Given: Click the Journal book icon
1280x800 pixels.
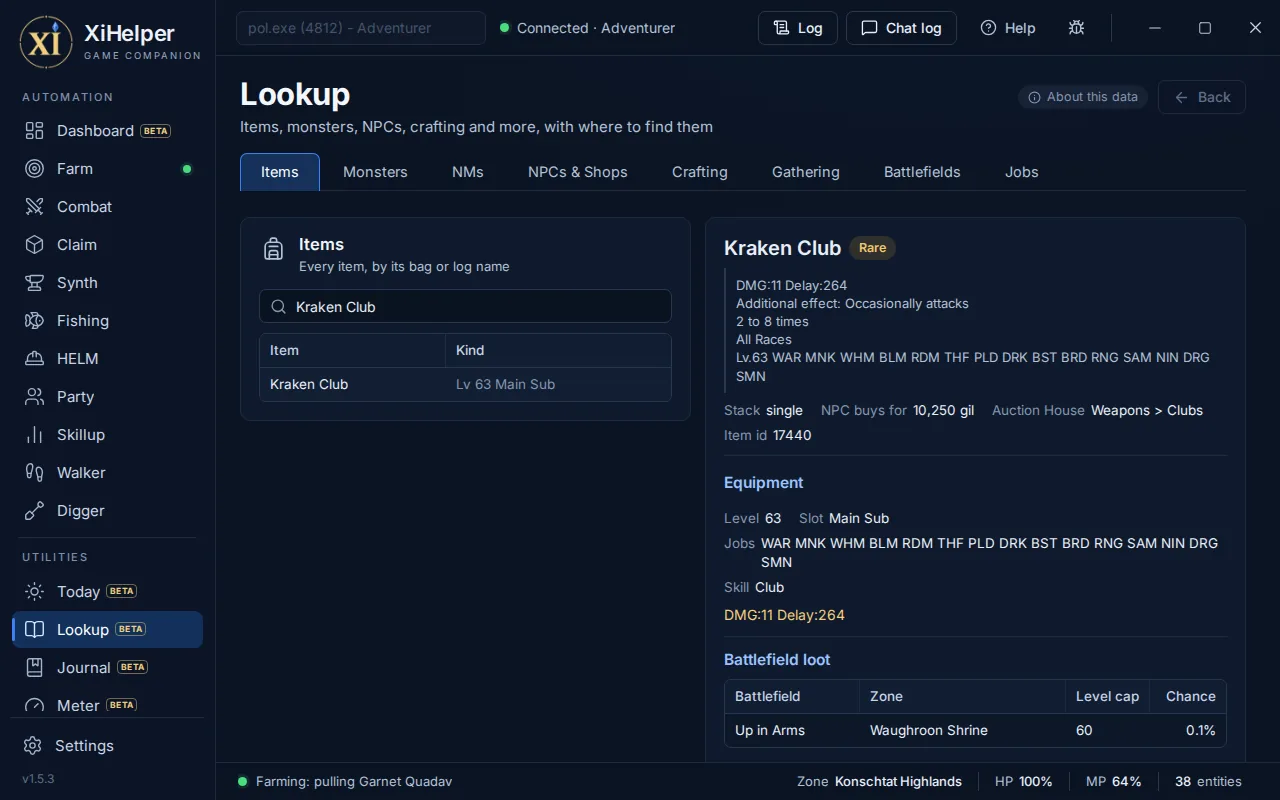Looking at the screenshot, I should pos(35,668).
